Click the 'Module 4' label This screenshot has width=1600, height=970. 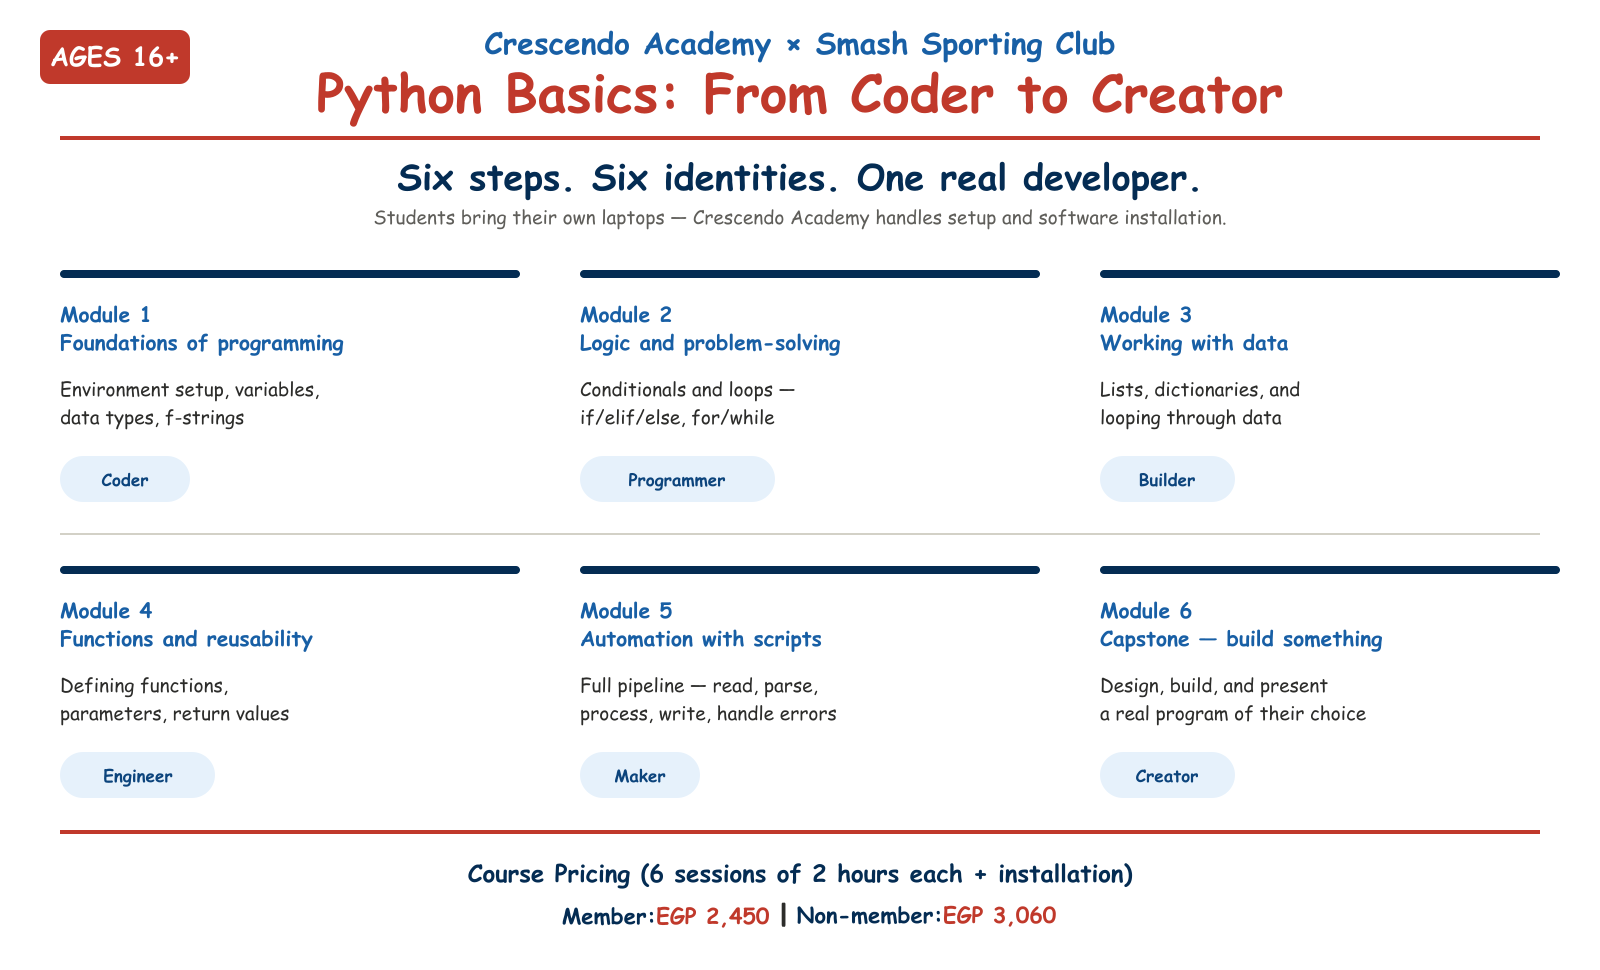[106, 611]
